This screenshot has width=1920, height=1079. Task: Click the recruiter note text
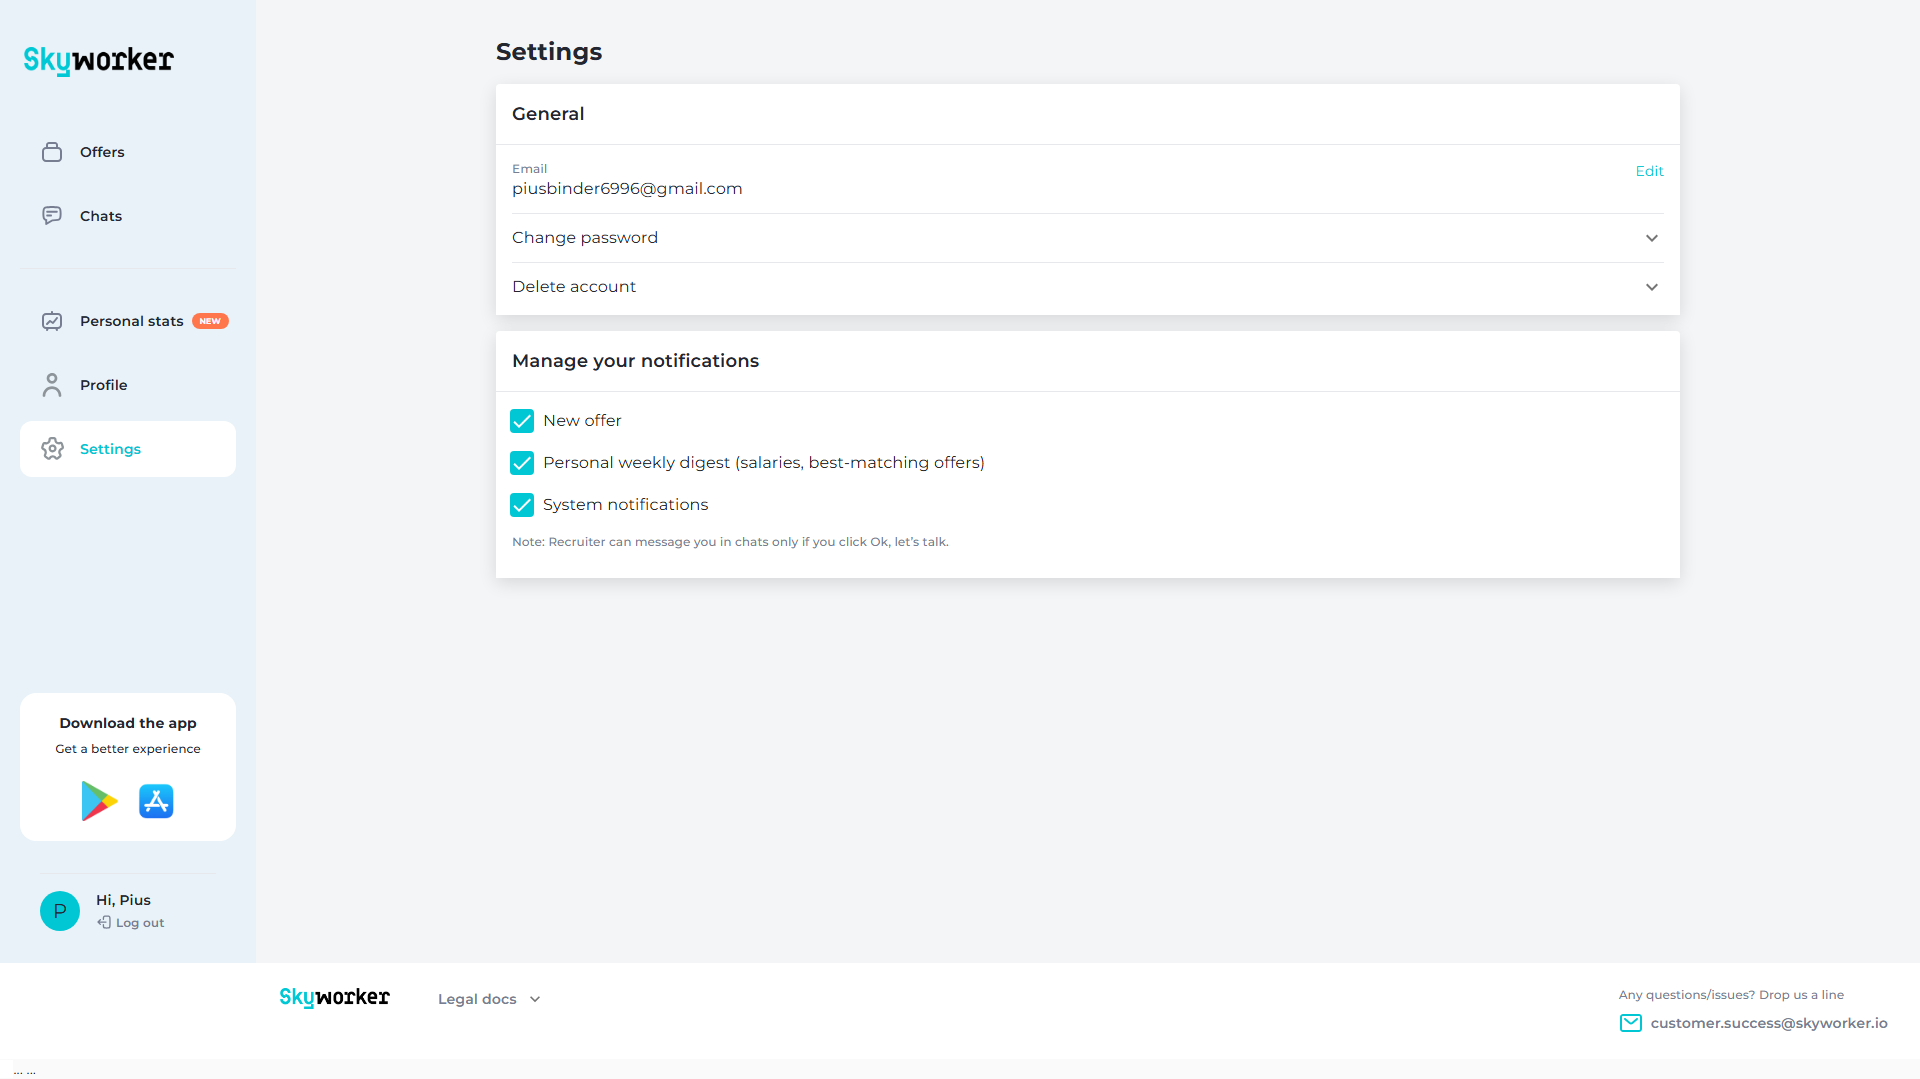coord(730,542)
